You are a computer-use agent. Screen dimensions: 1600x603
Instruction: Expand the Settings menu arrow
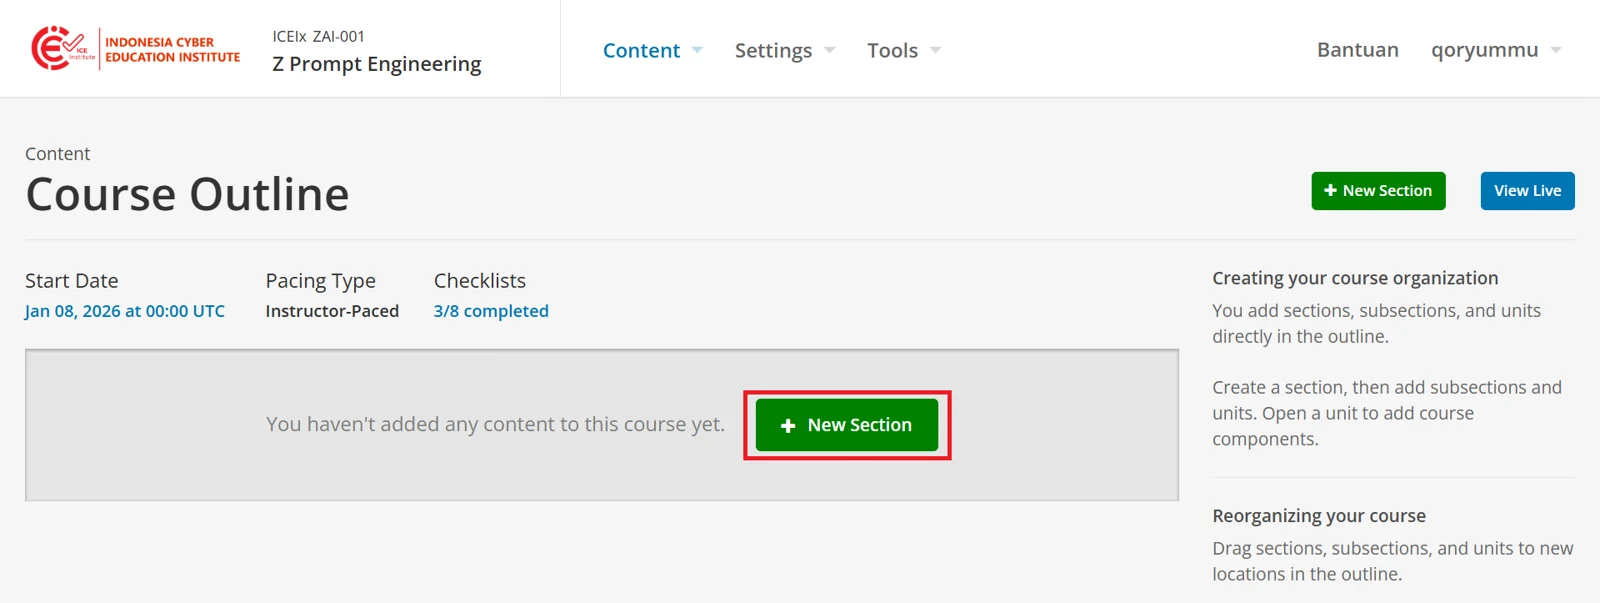(x=829, y=50)
